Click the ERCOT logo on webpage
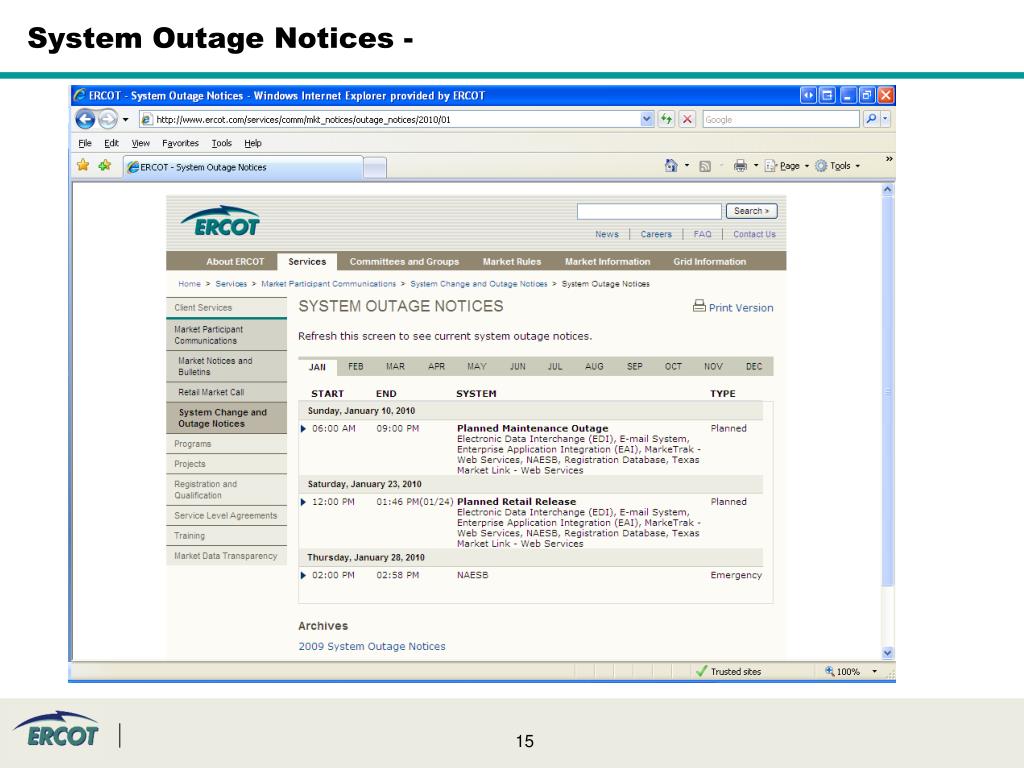 tap(220, 221)
